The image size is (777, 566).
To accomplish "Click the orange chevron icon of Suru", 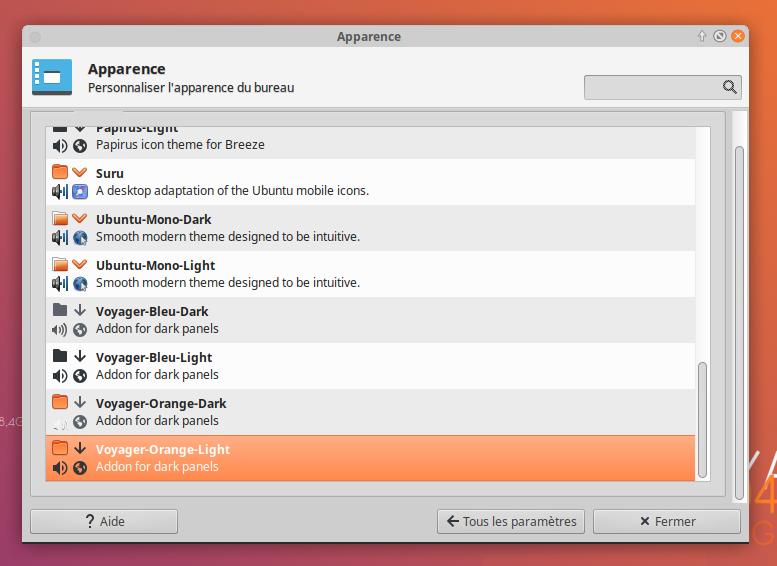I will pos(79,172).
